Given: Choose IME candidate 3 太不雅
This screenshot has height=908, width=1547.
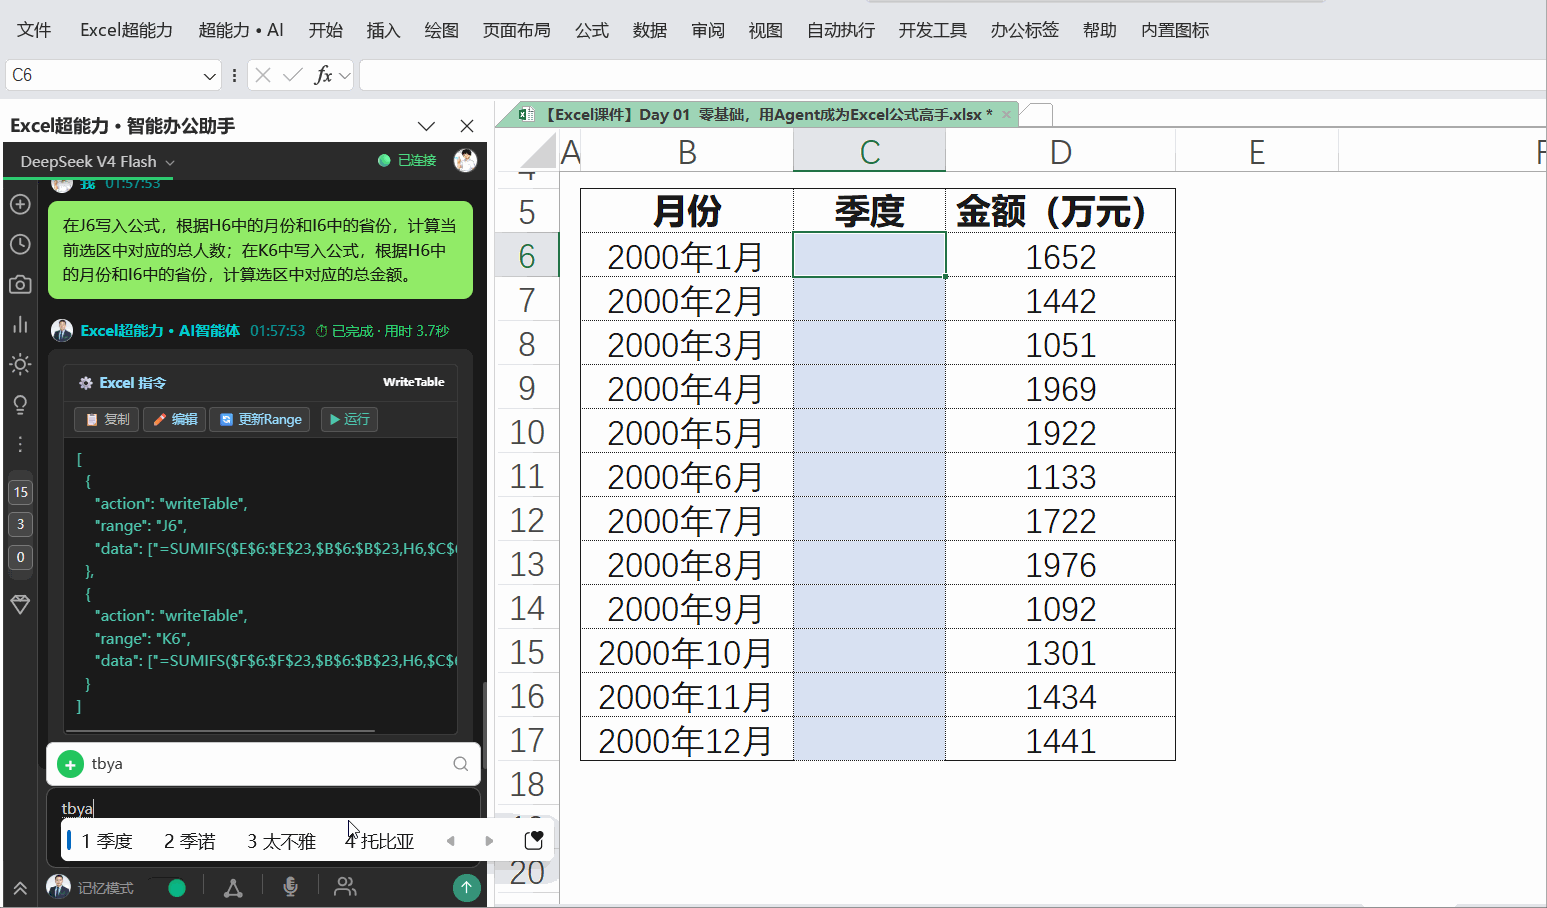Looking at the screenshot, I should pyautogui.click(x=282, y=841).
